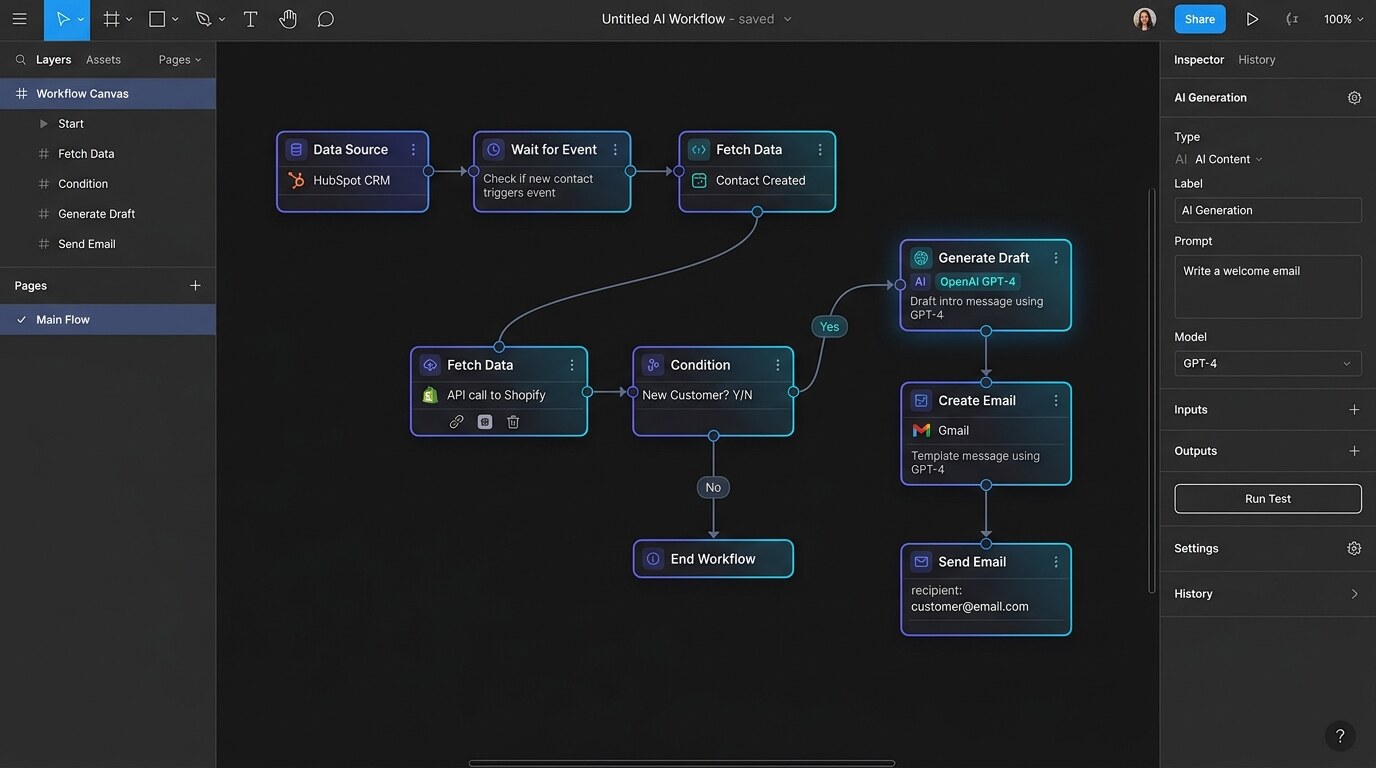Open the Model GPT-4 dropdown
The width and height of the screenshot is (1376, 768).
(1268, 364)
